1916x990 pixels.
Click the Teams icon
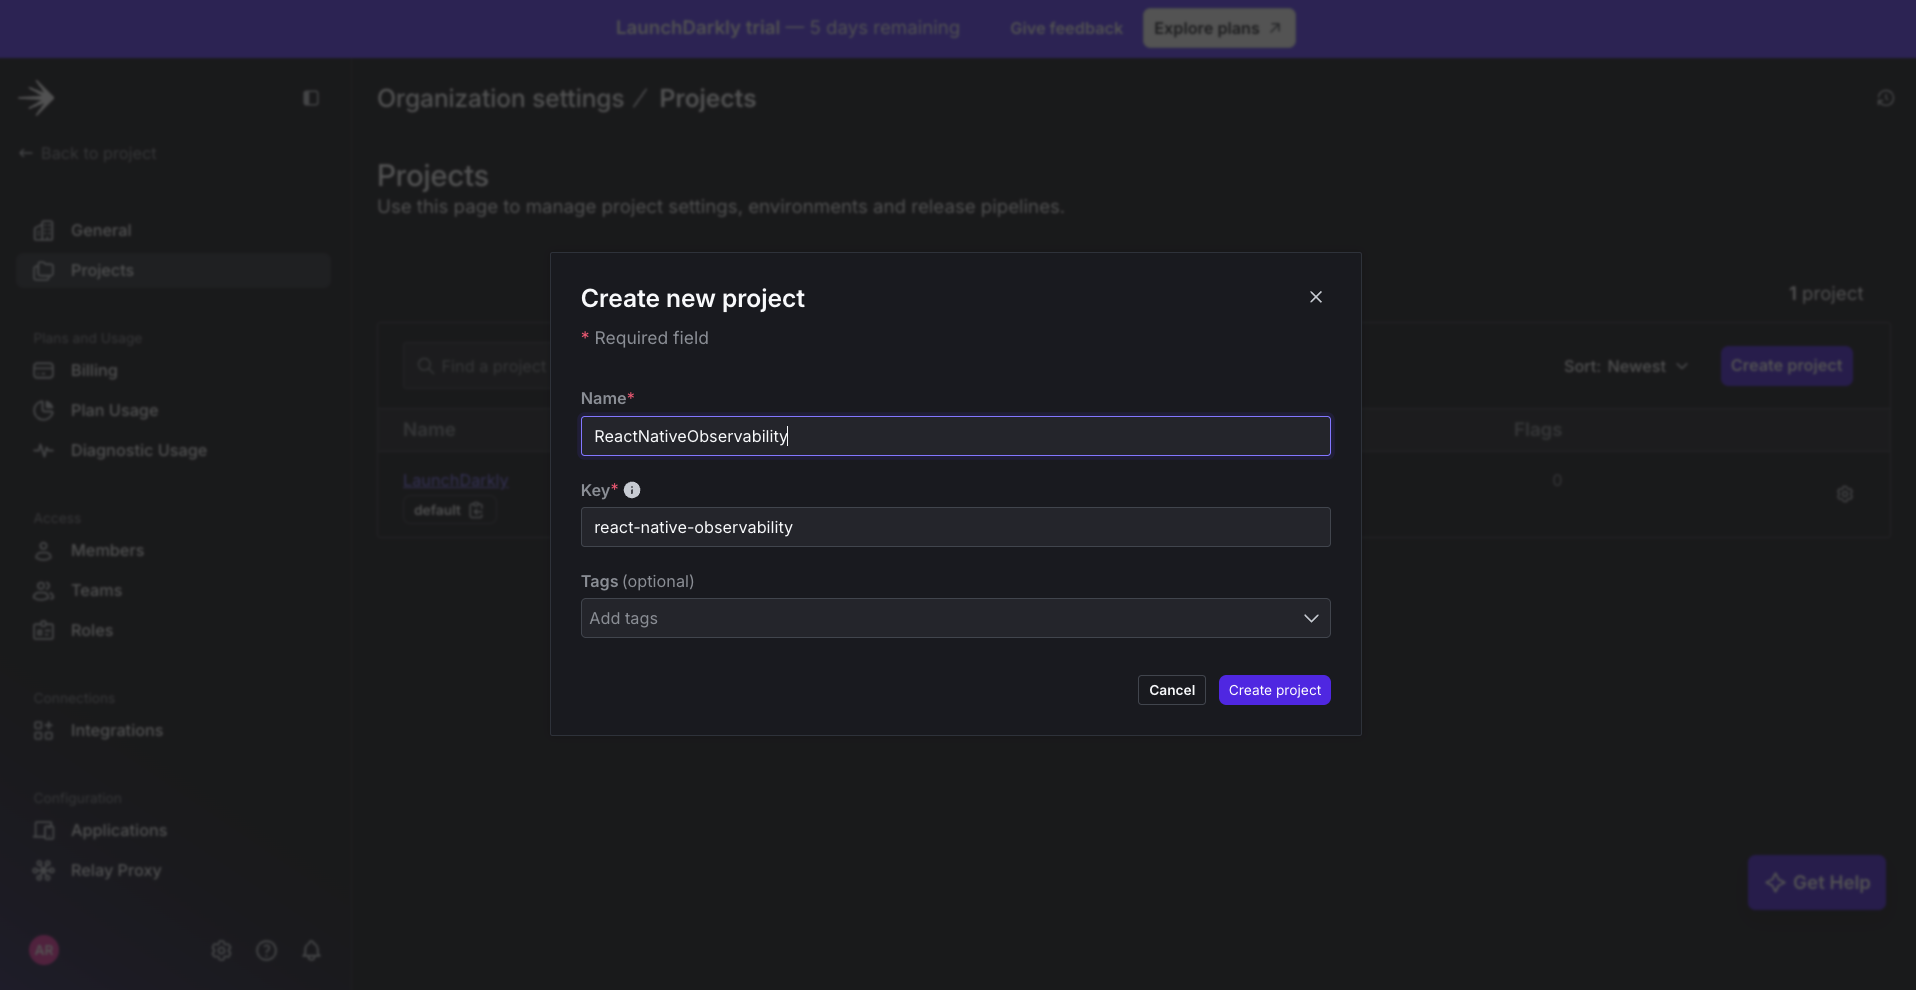click(x=44, y=590)
